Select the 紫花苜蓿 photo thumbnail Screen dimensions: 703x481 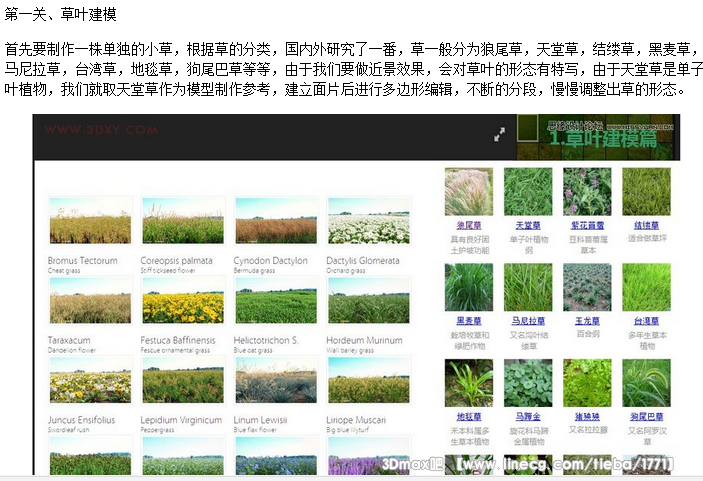[x=587, y=191]
